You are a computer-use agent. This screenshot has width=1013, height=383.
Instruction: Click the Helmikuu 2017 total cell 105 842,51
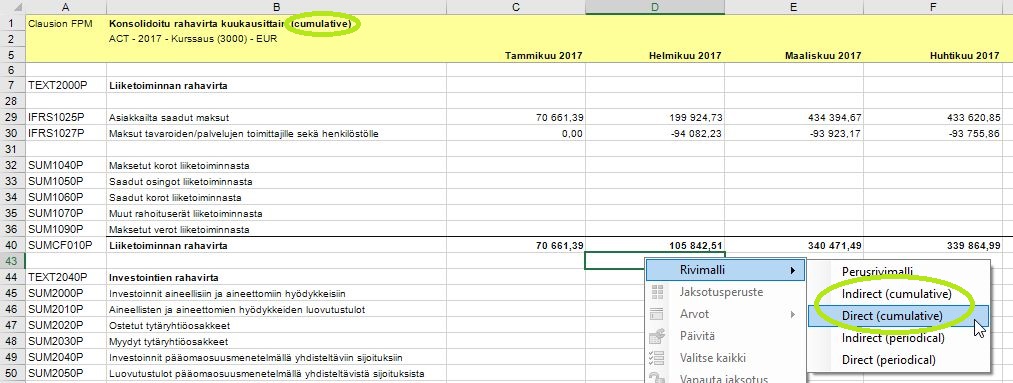[654, 245]
